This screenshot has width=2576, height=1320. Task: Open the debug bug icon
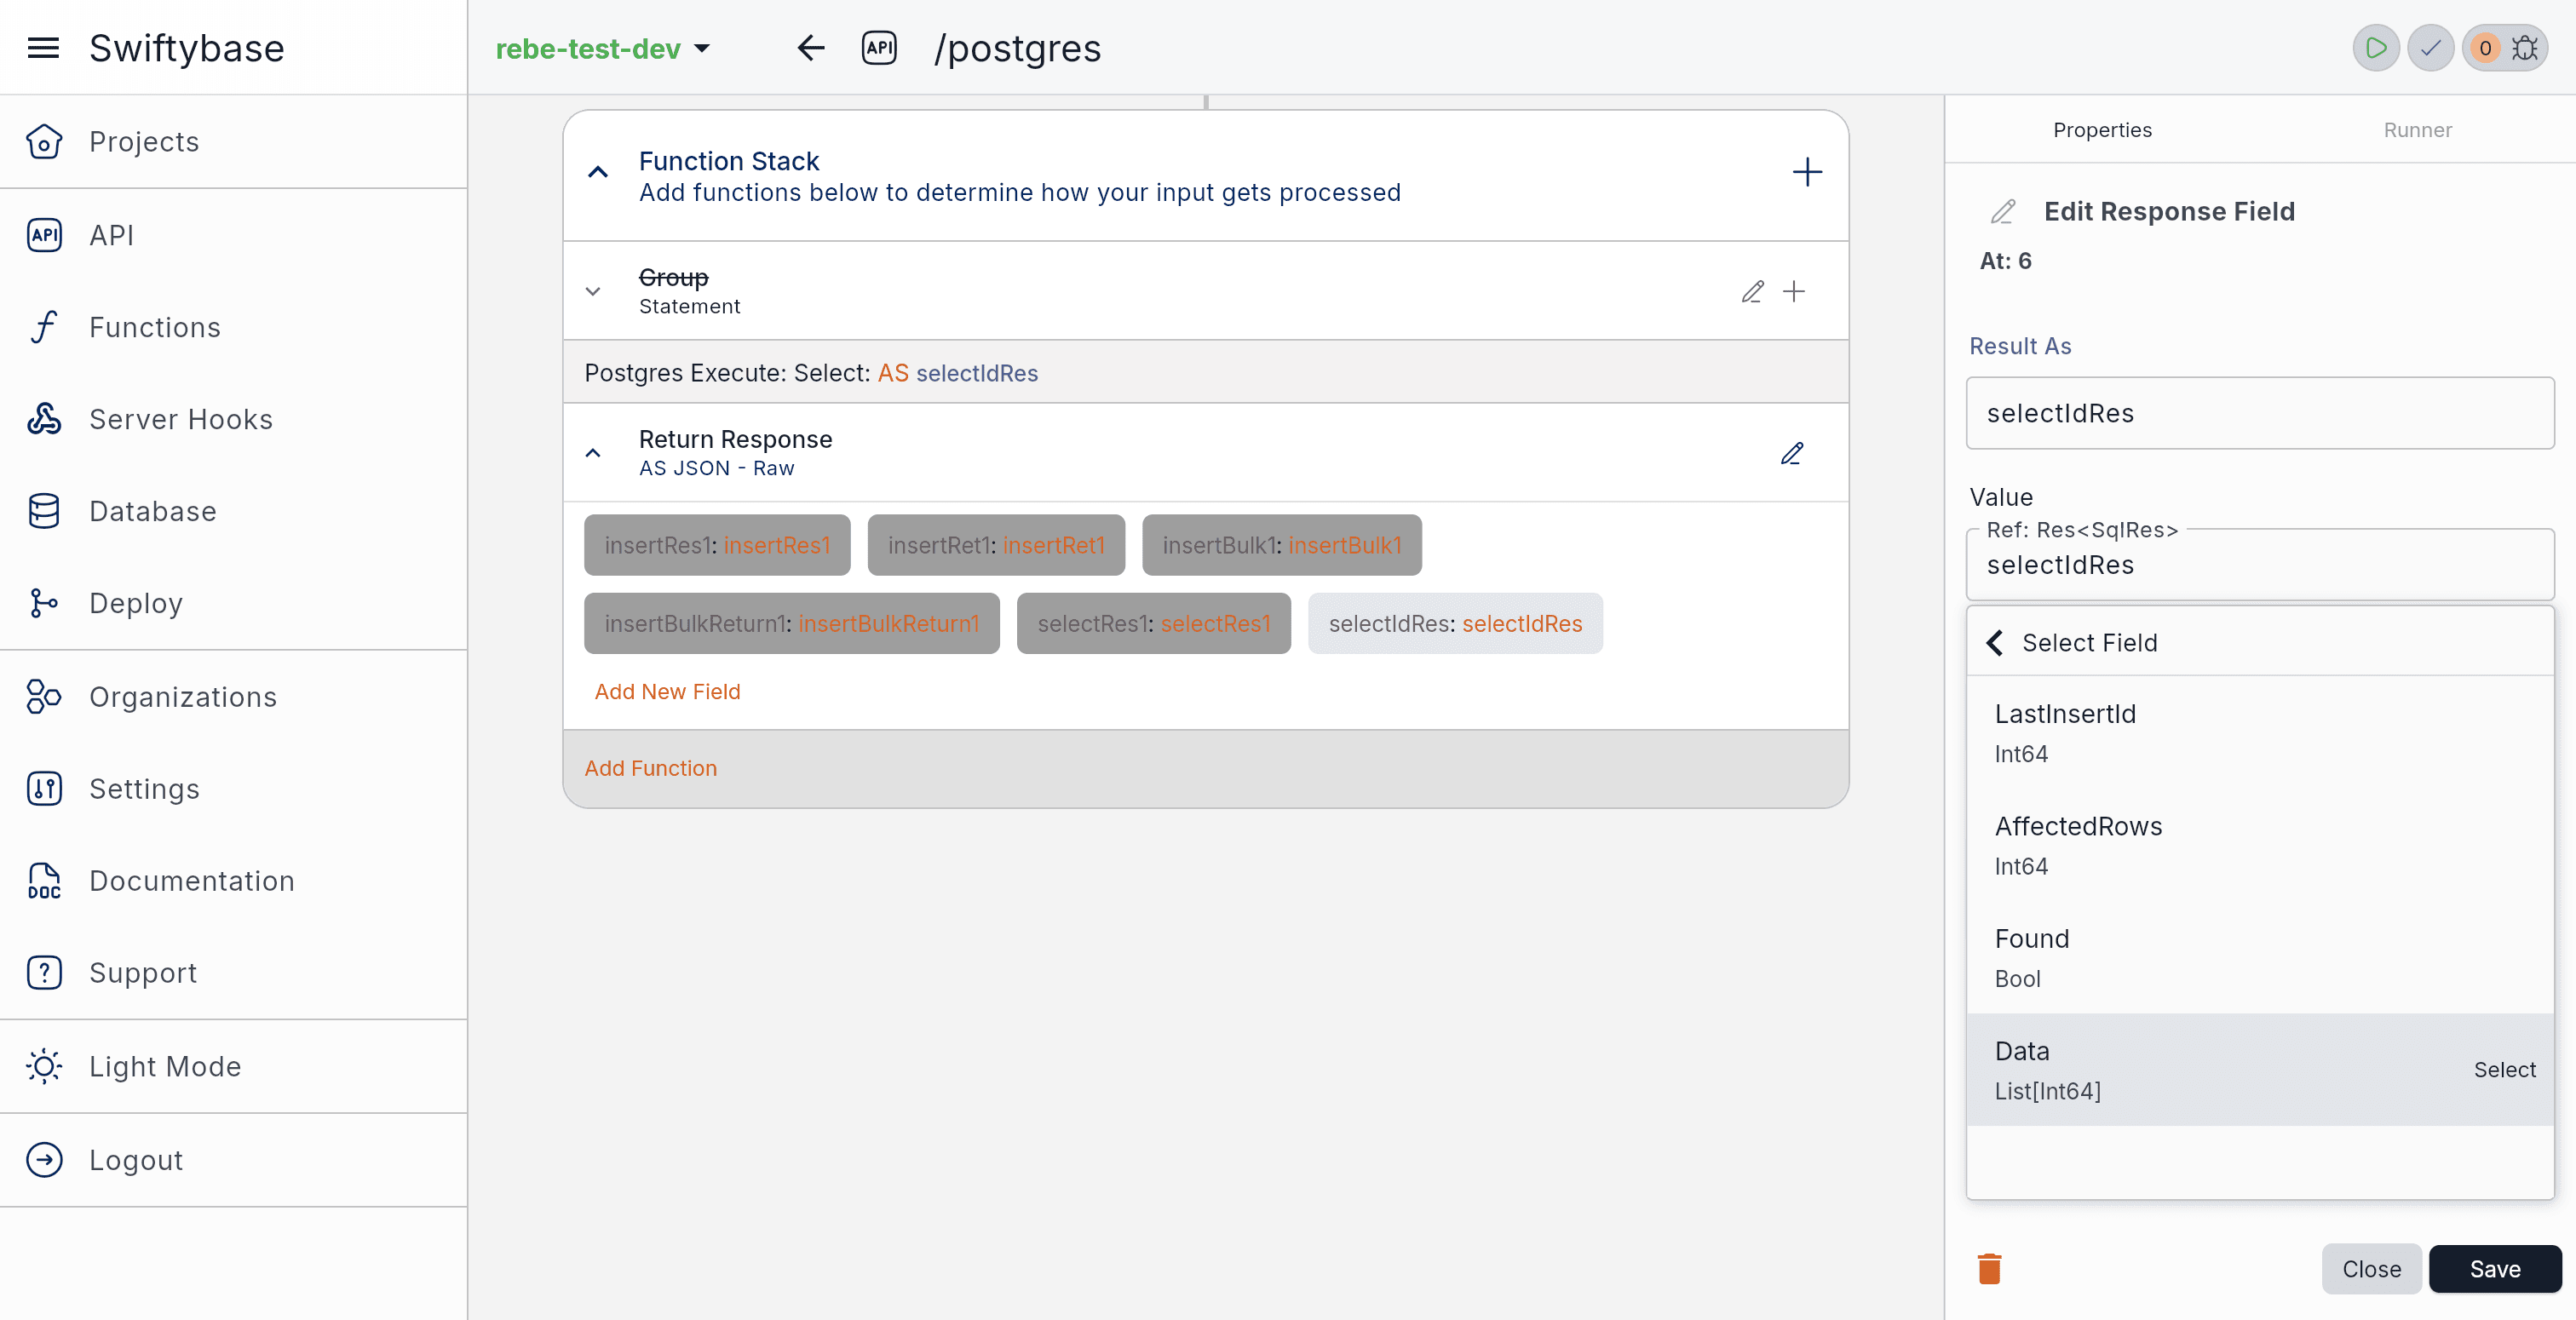point(2525,48)
